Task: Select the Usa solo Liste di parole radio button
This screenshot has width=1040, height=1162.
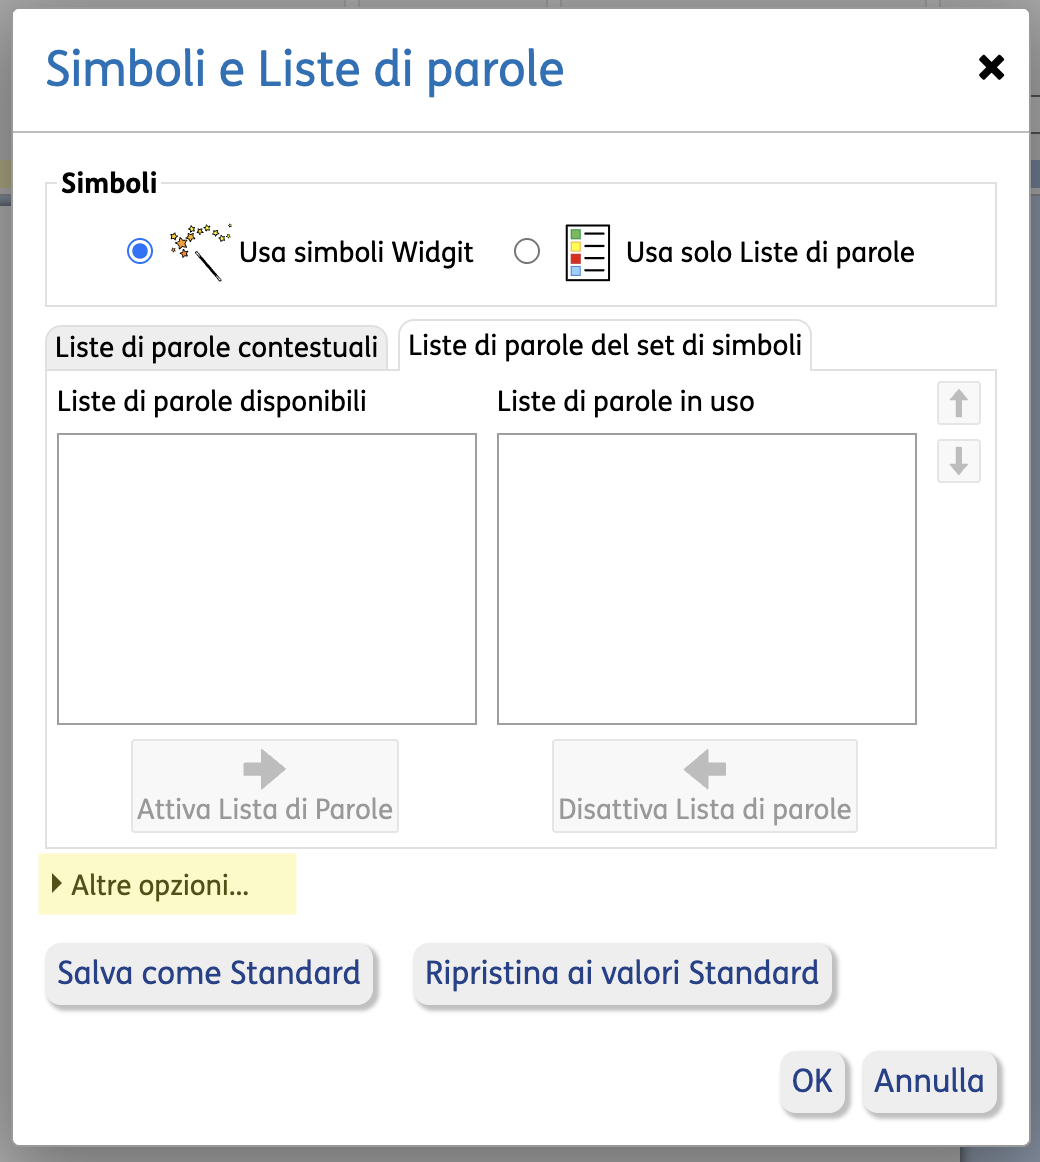Action: (527, 251)
